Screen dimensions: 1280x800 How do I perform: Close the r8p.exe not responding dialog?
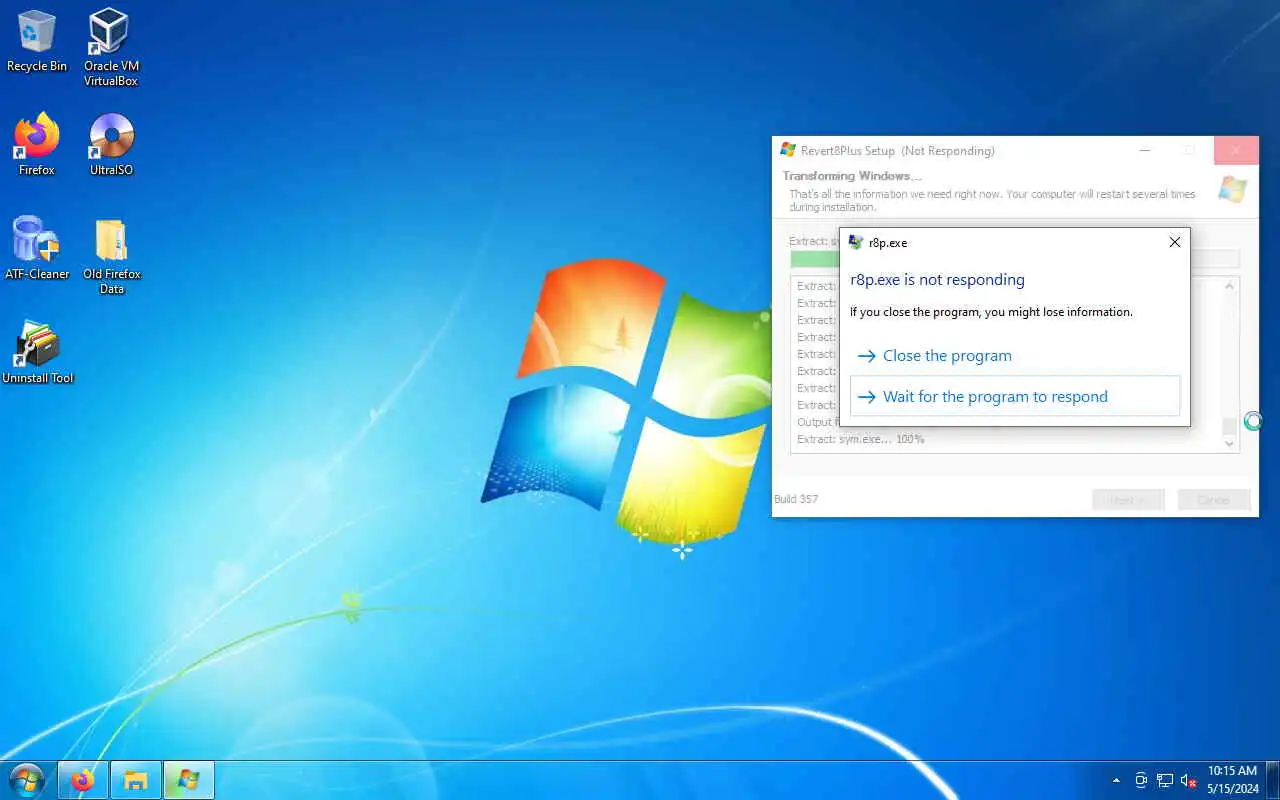point(1175,242)
